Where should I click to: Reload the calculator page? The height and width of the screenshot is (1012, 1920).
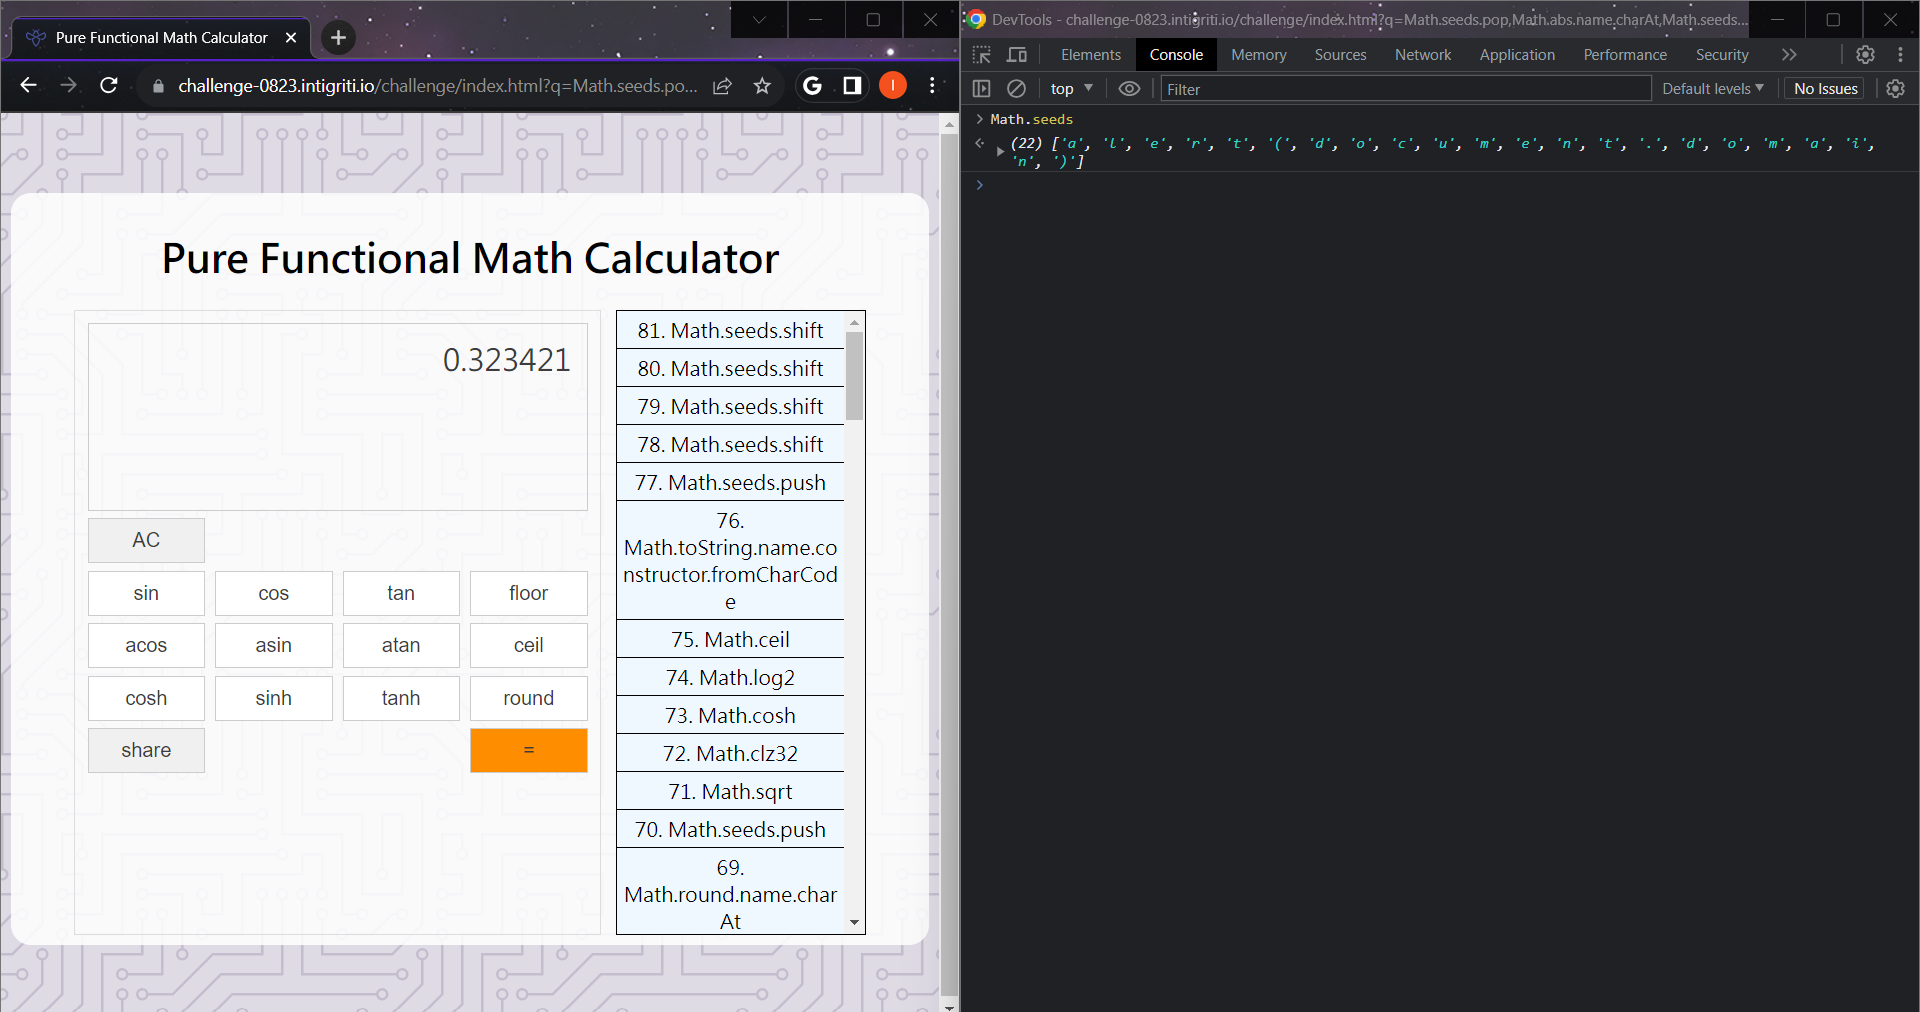point(109,86)
